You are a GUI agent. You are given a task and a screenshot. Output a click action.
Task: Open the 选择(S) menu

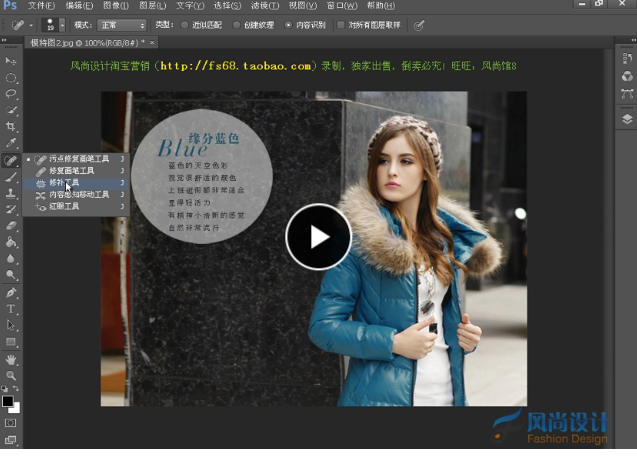tap(228, 6)
